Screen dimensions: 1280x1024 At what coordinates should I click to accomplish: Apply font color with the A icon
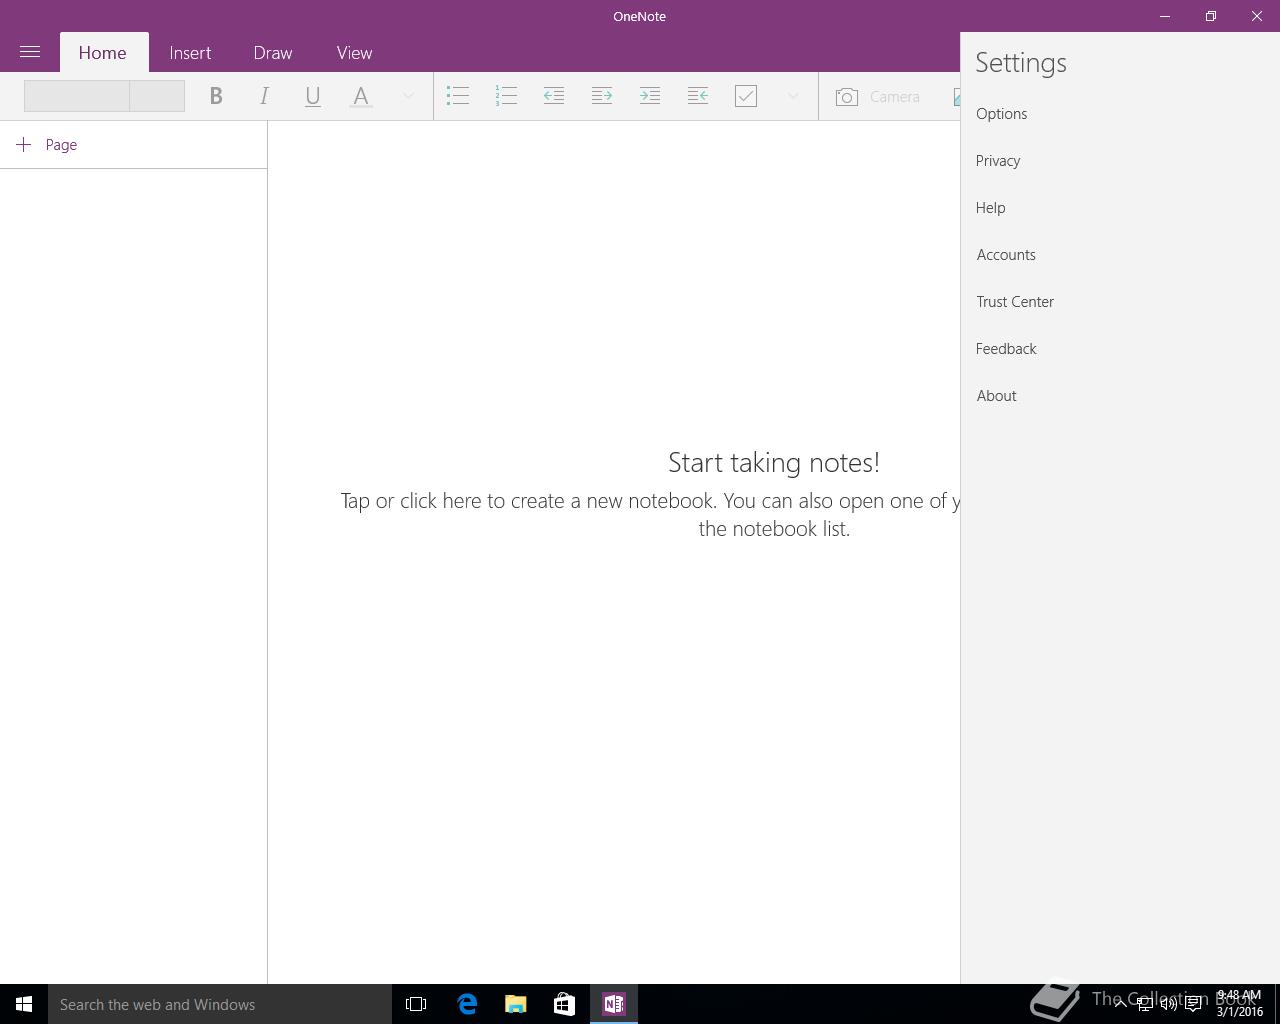point(361,96)
